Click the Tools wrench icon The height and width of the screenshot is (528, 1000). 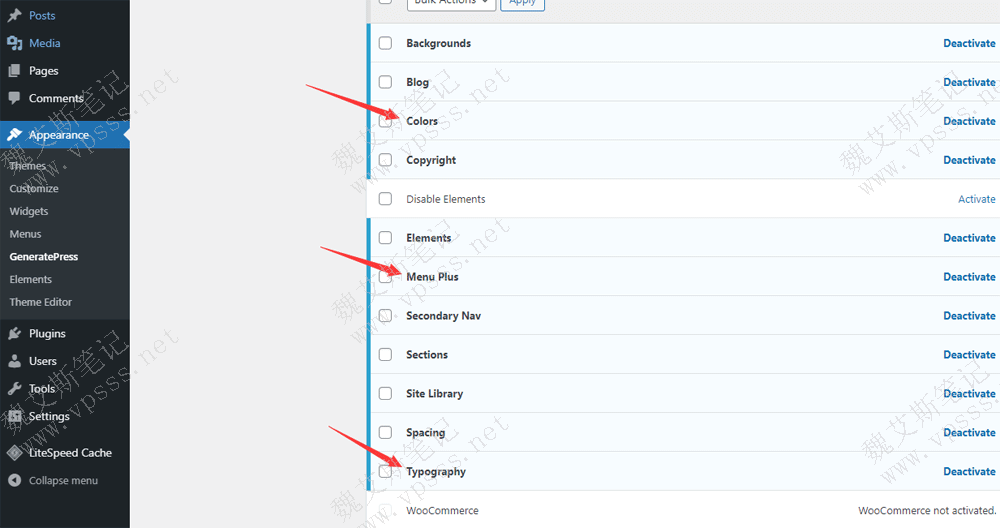[x=14, y=388]
